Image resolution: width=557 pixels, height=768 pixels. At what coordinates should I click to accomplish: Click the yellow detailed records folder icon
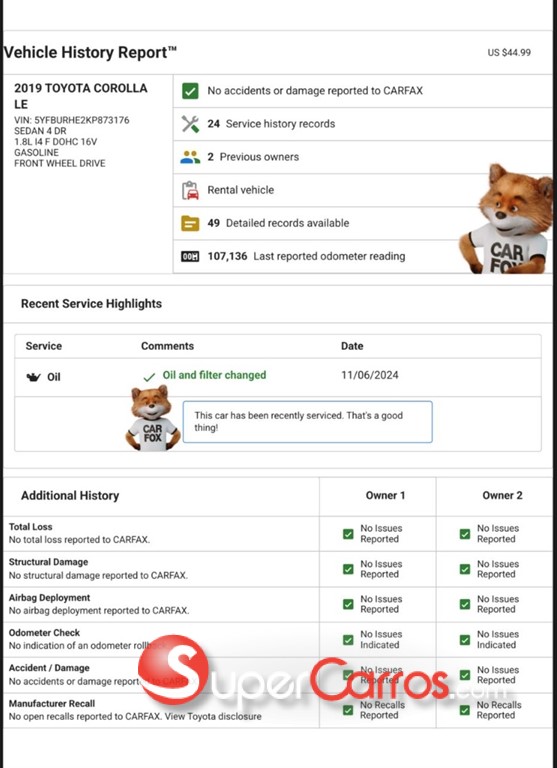point(190,223)
